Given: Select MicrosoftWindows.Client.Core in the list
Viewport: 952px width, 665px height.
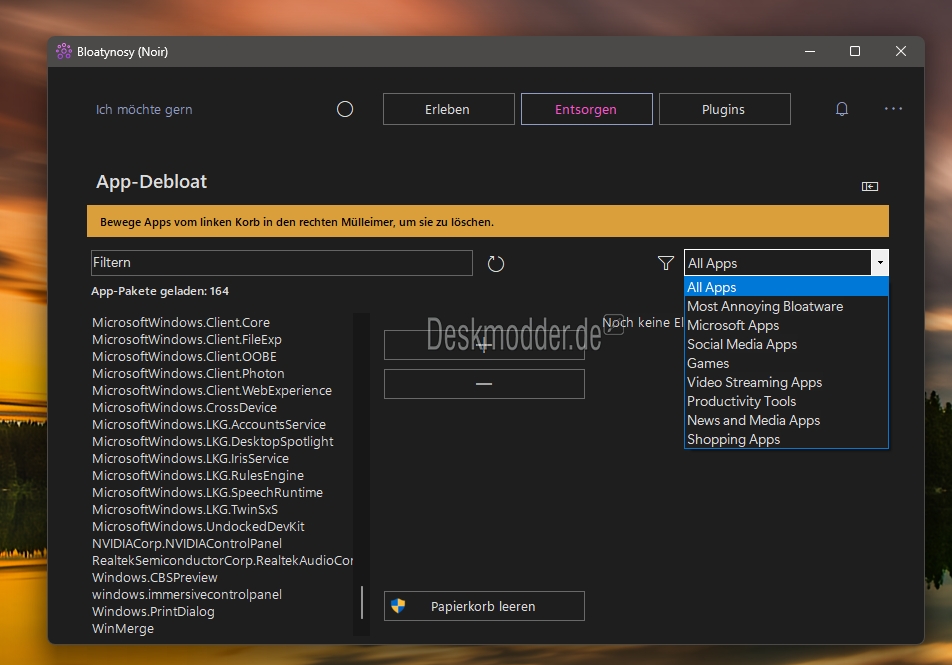Looking at the screenshot, I should tap(181, 322).
